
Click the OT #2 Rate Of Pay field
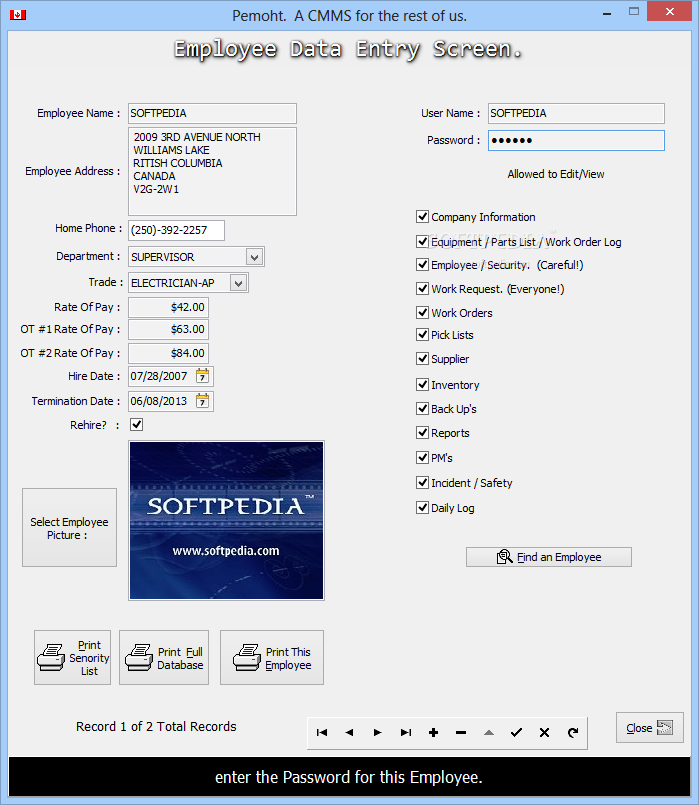168,353
